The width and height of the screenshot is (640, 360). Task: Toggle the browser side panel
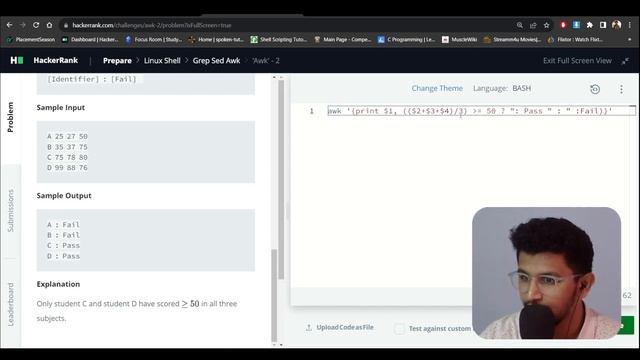(x=603, y=25)
